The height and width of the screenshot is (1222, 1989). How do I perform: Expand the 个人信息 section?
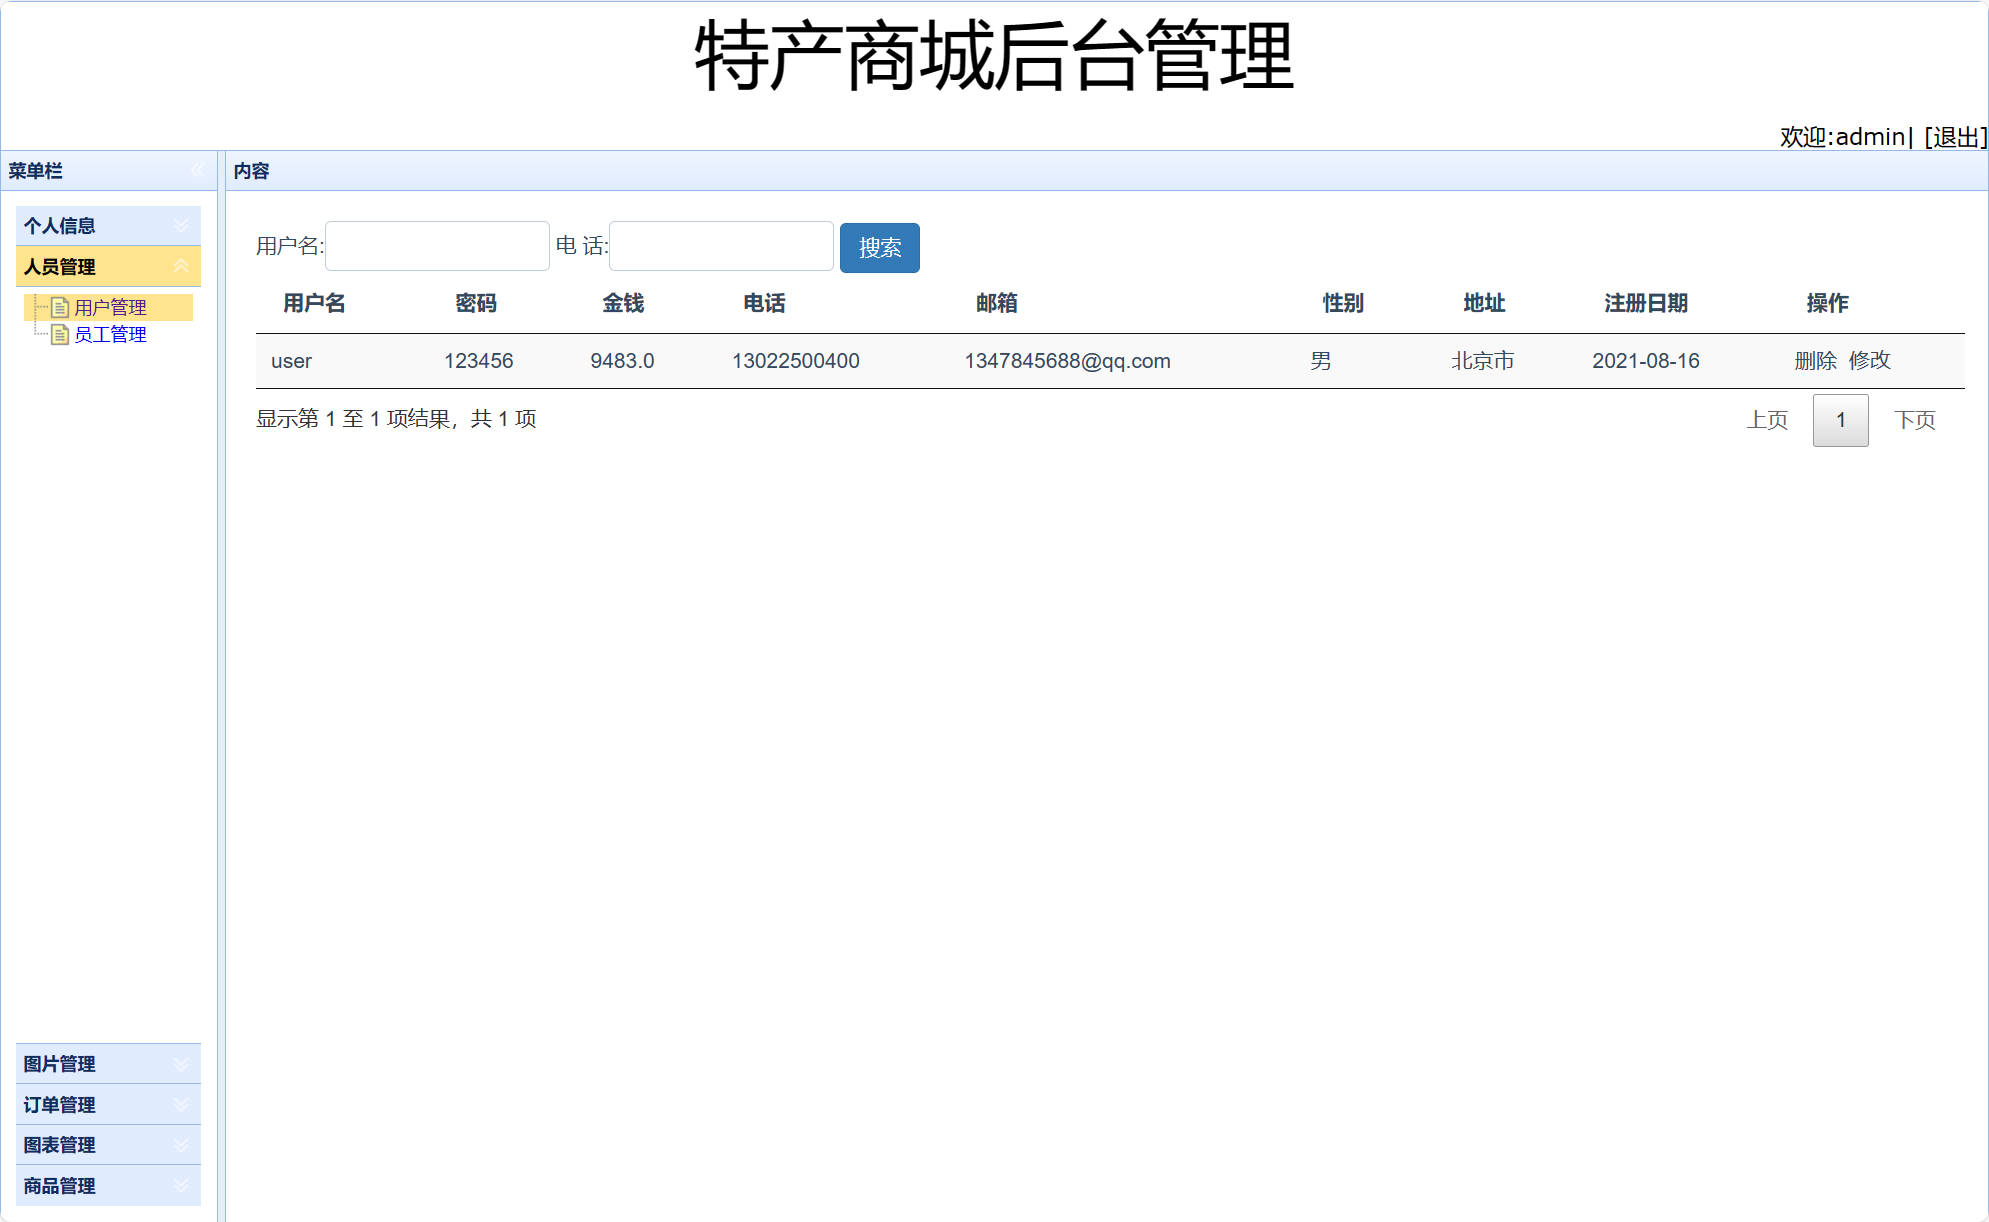181,225
